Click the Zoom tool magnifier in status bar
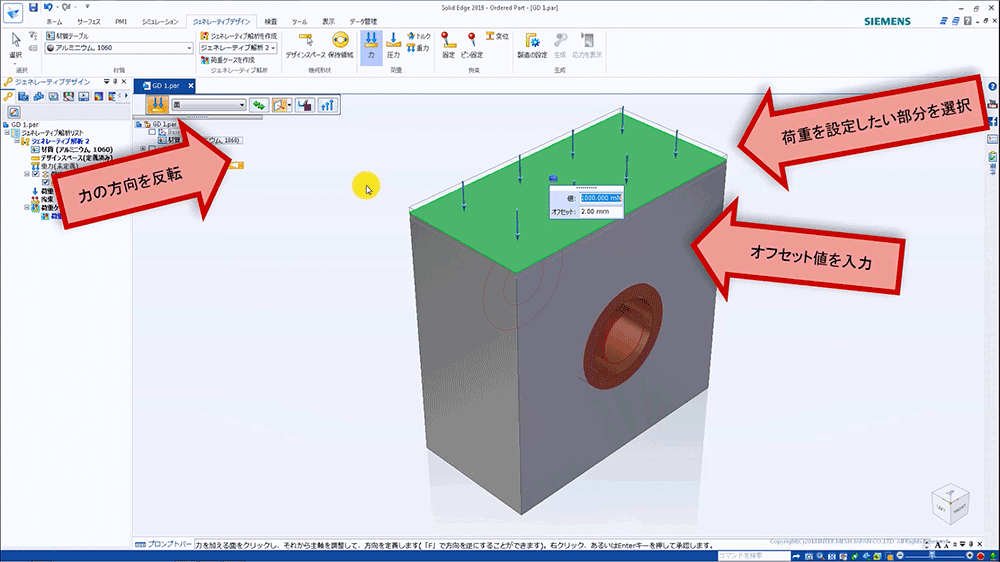 coord(820,556)
